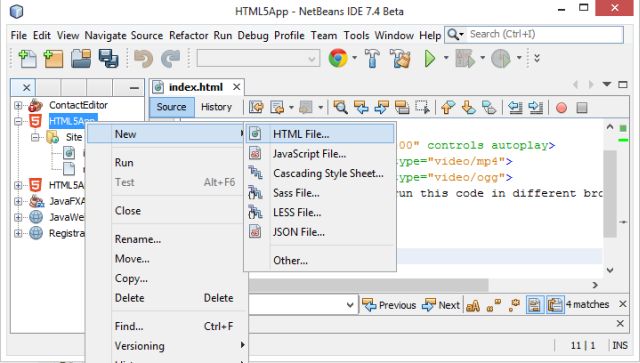Choose JavaScript File in submenu
This screenshot has height=363, width=640.
[x=320, y=154]
